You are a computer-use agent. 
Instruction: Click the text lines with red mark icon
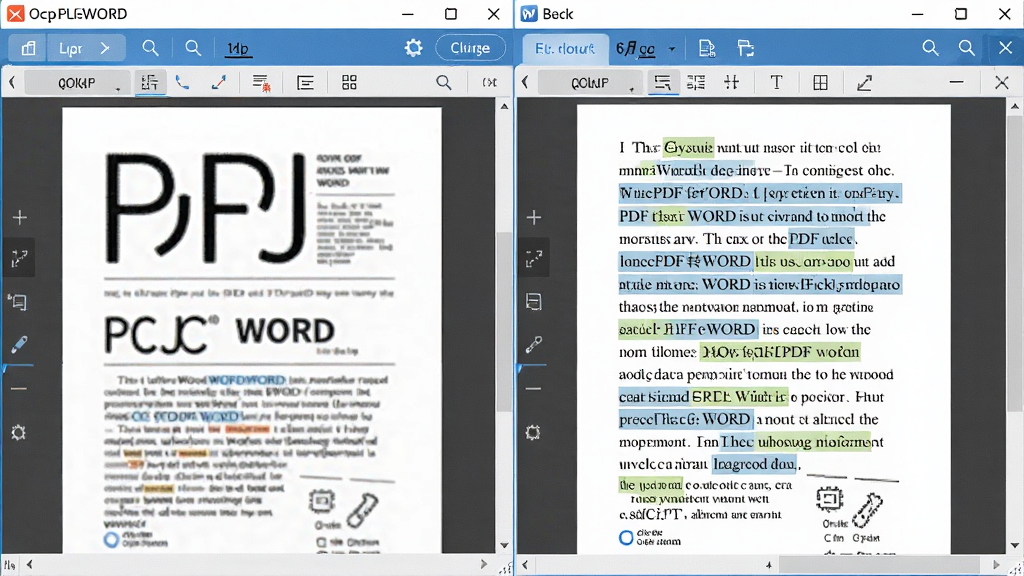[261, 83]
